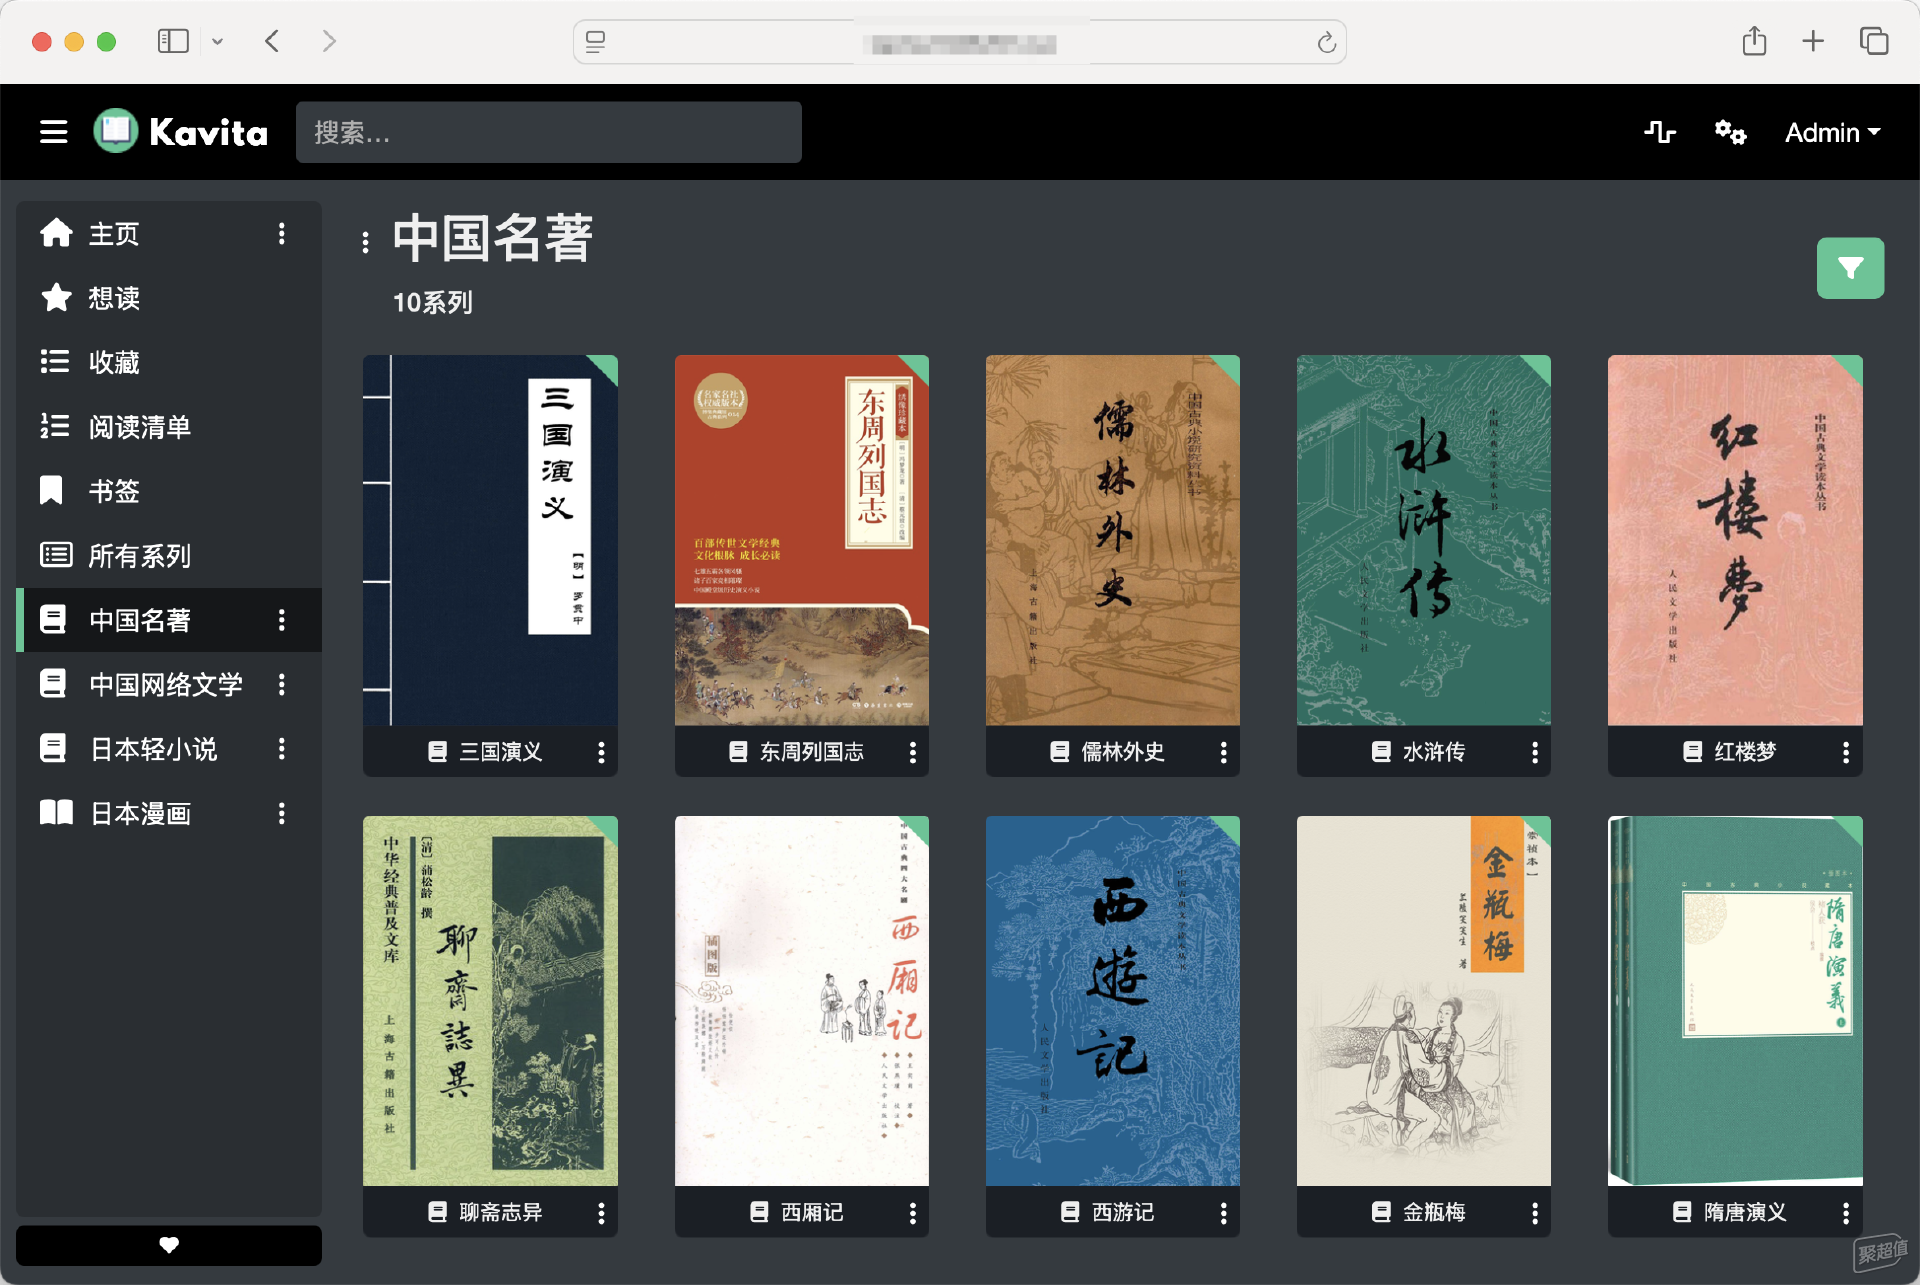Click the heart donate button
The image size is (1920, 1285).
[169, 1245]
